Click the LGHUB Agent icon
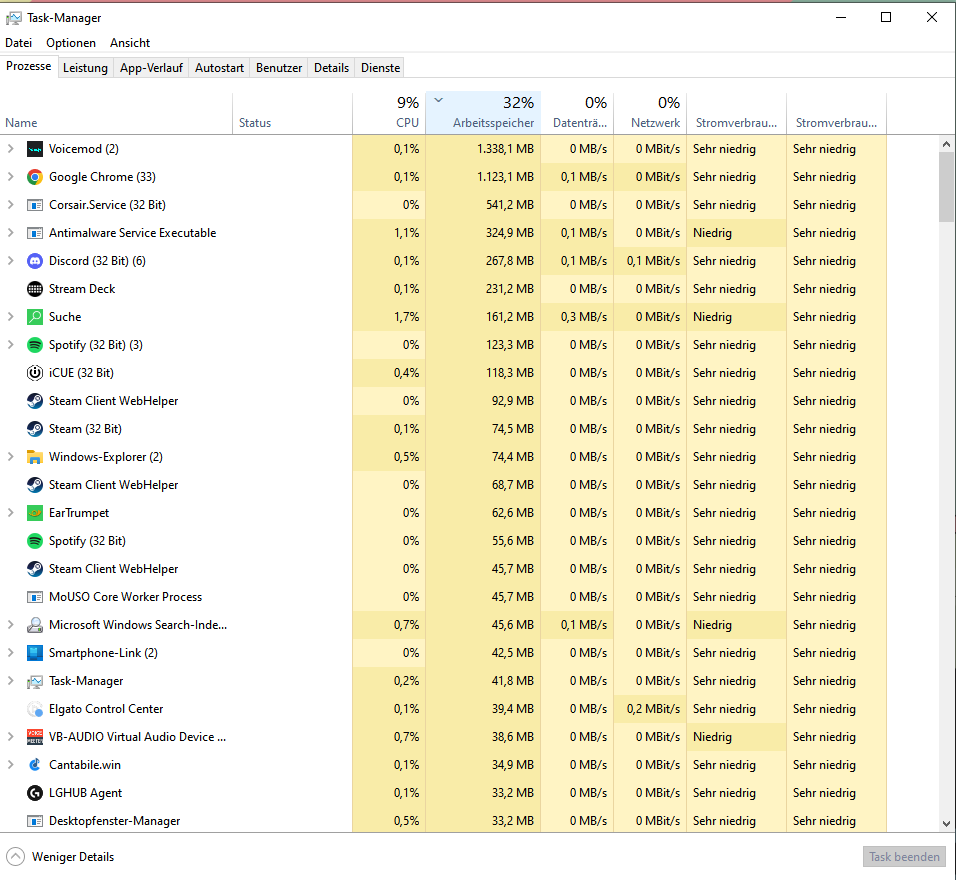The width and height of the screenshot is (956, 880). pyautogui.click(x=35, y=793)
